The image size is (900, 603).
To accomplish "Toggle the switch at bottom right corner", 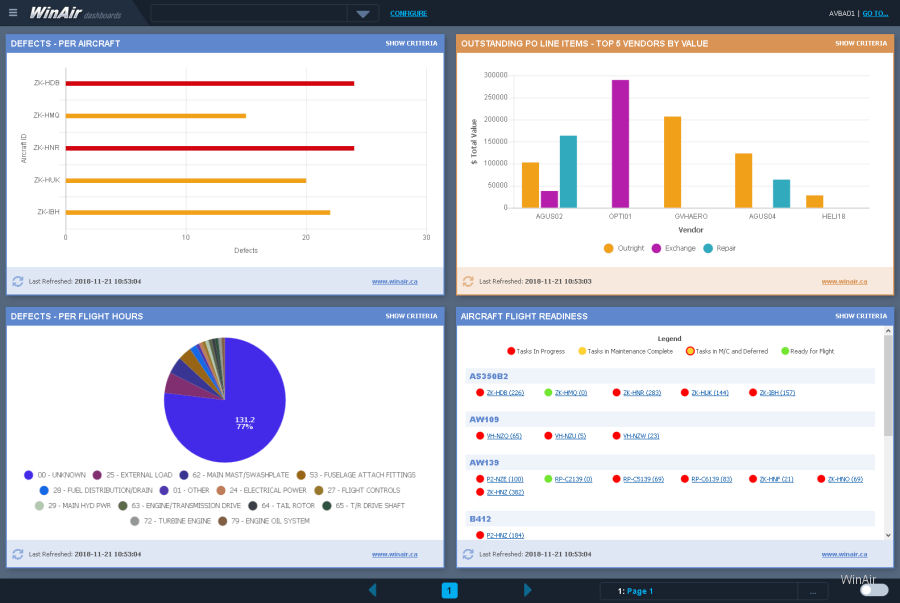I will click(x=873, y=590).
